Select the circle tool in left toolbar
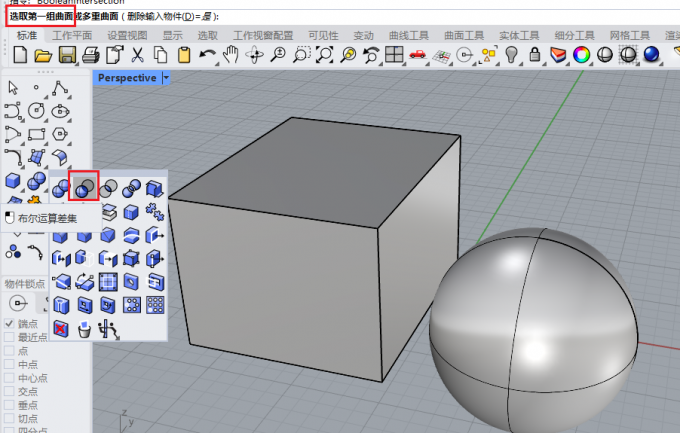 tap(36, 111)
